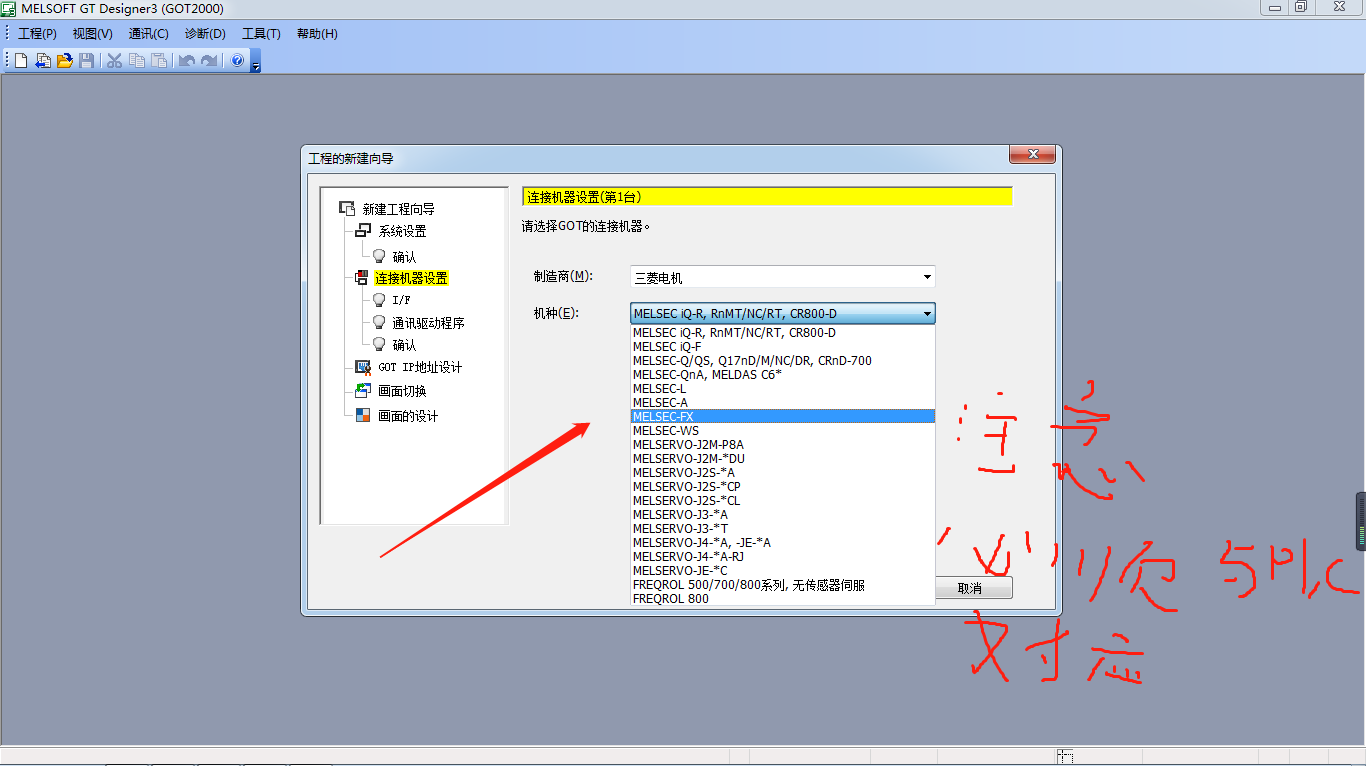The height and width of the screenshot is (766, 1366).
Task: Choose MELSERVO-J2M-*DU from the list
Action: (x=783, y=459)
